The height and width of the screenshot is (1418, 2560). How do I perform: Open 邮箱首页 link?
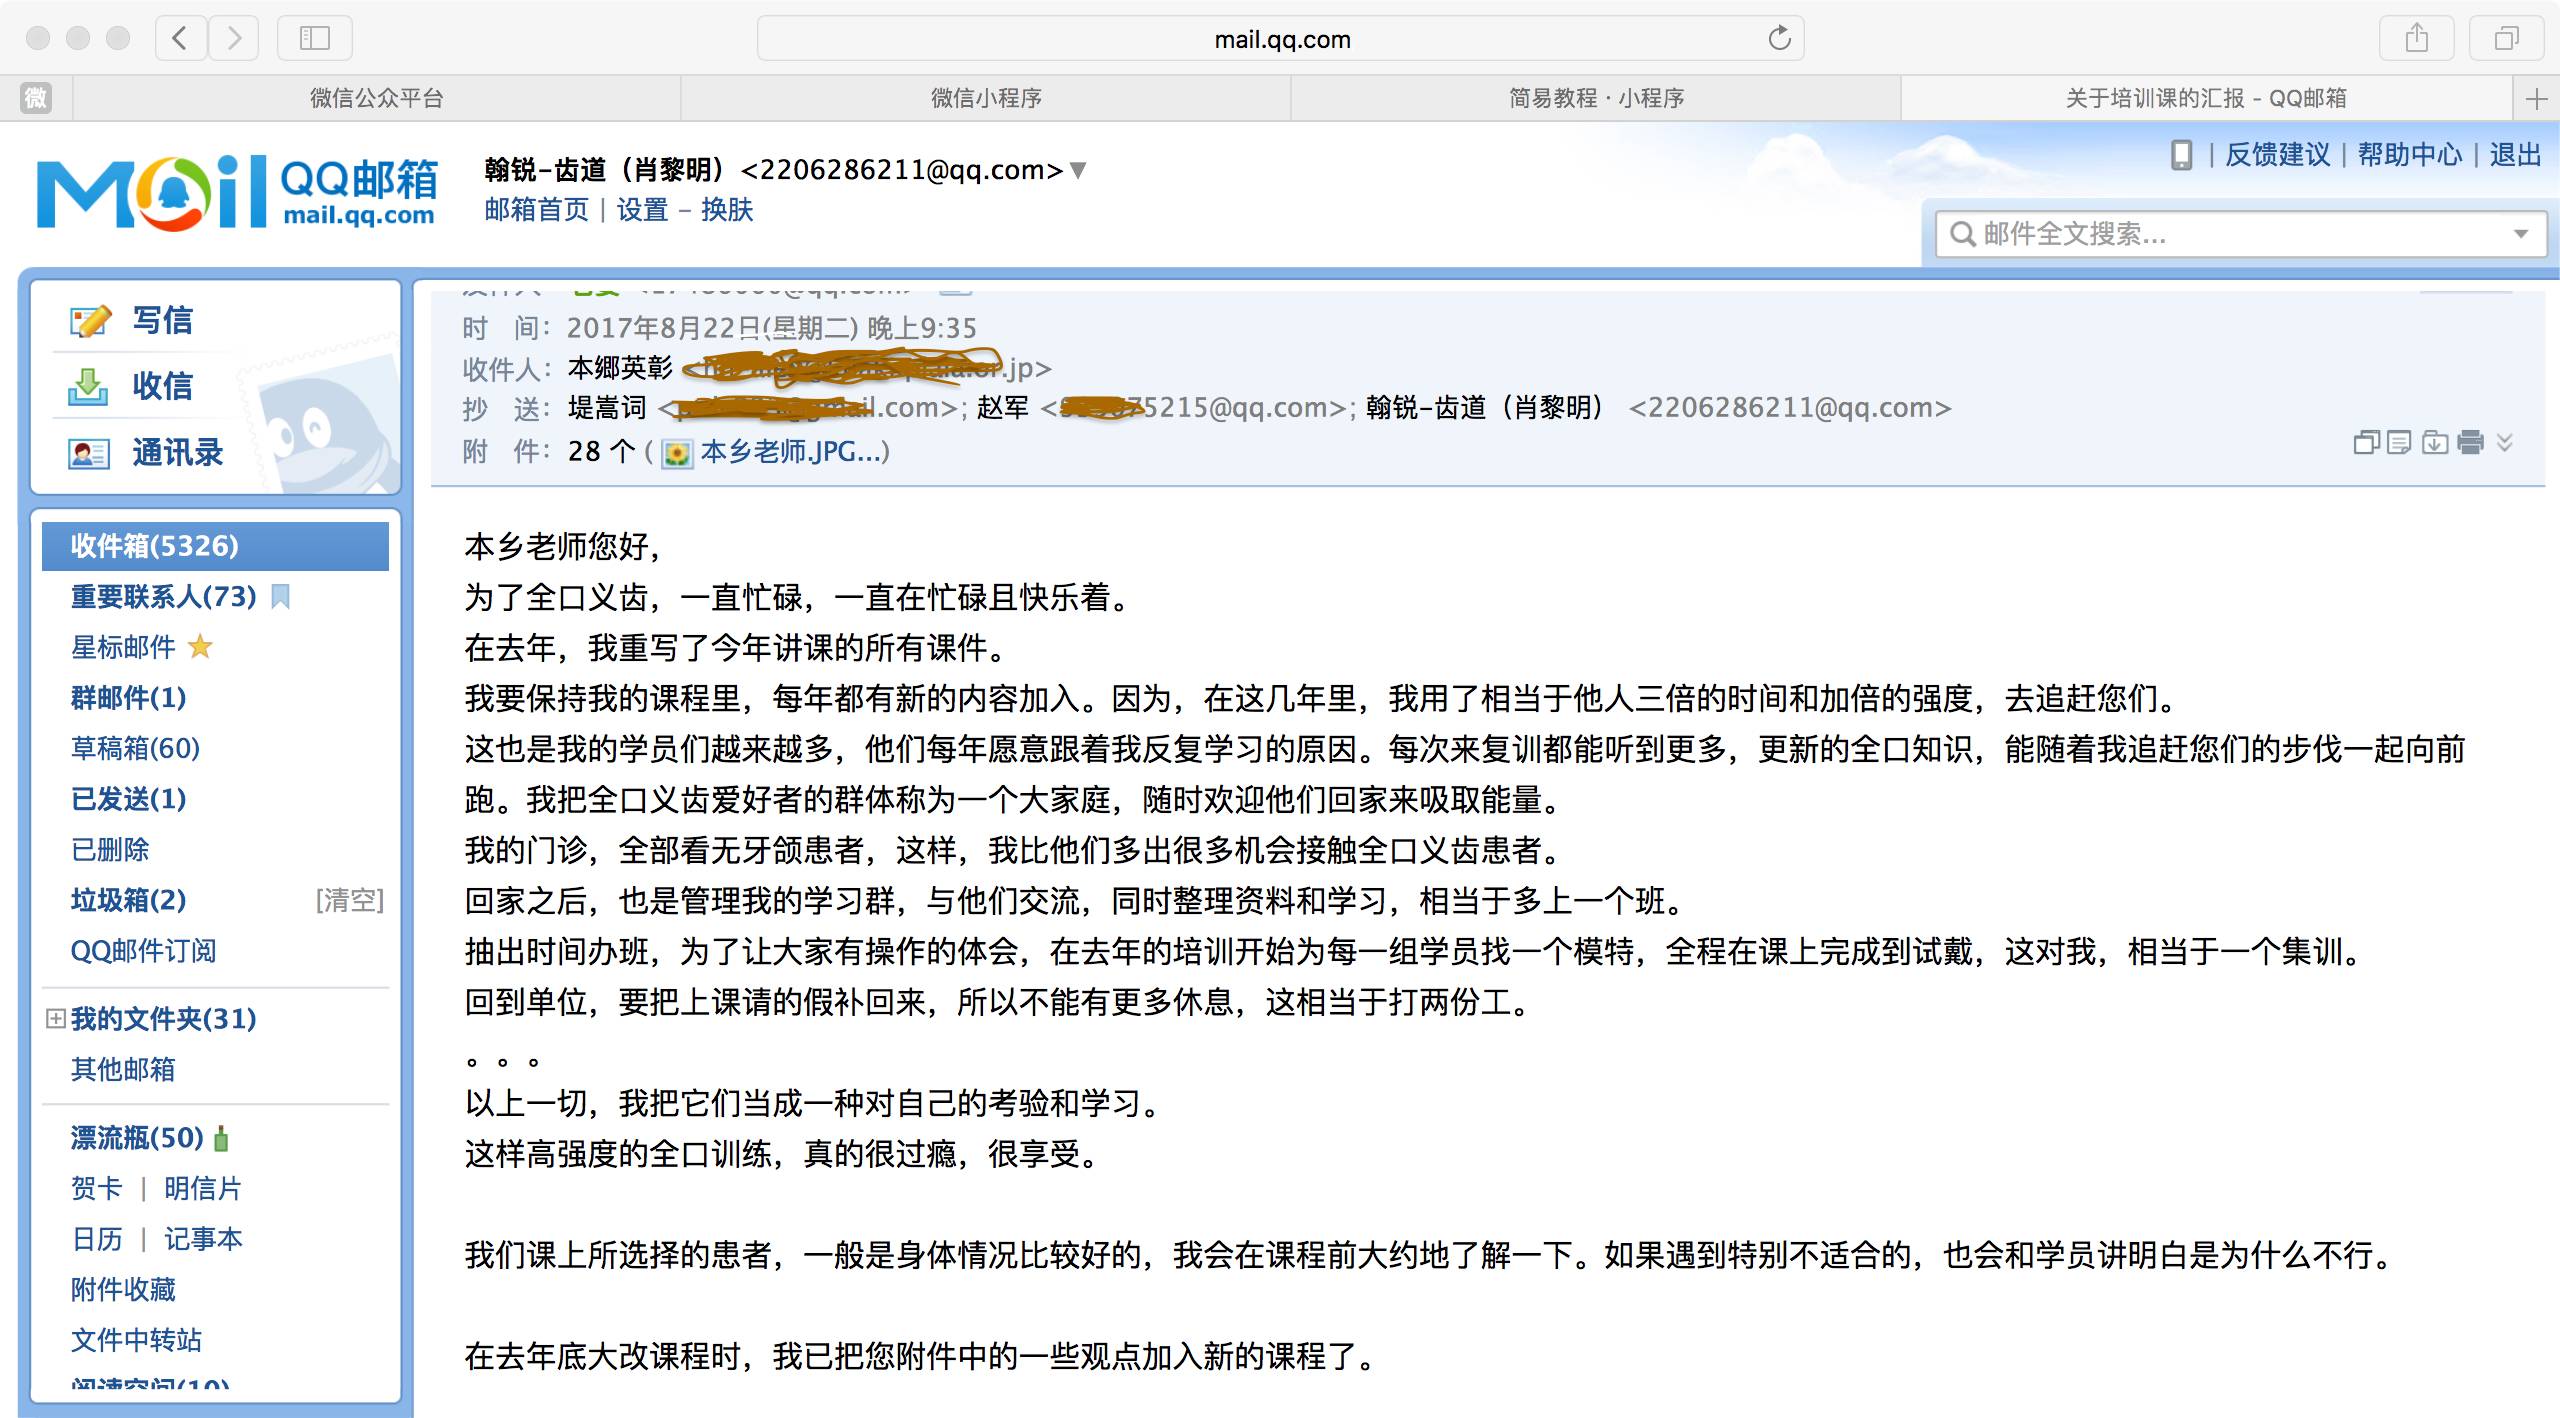tap(537, 210)
